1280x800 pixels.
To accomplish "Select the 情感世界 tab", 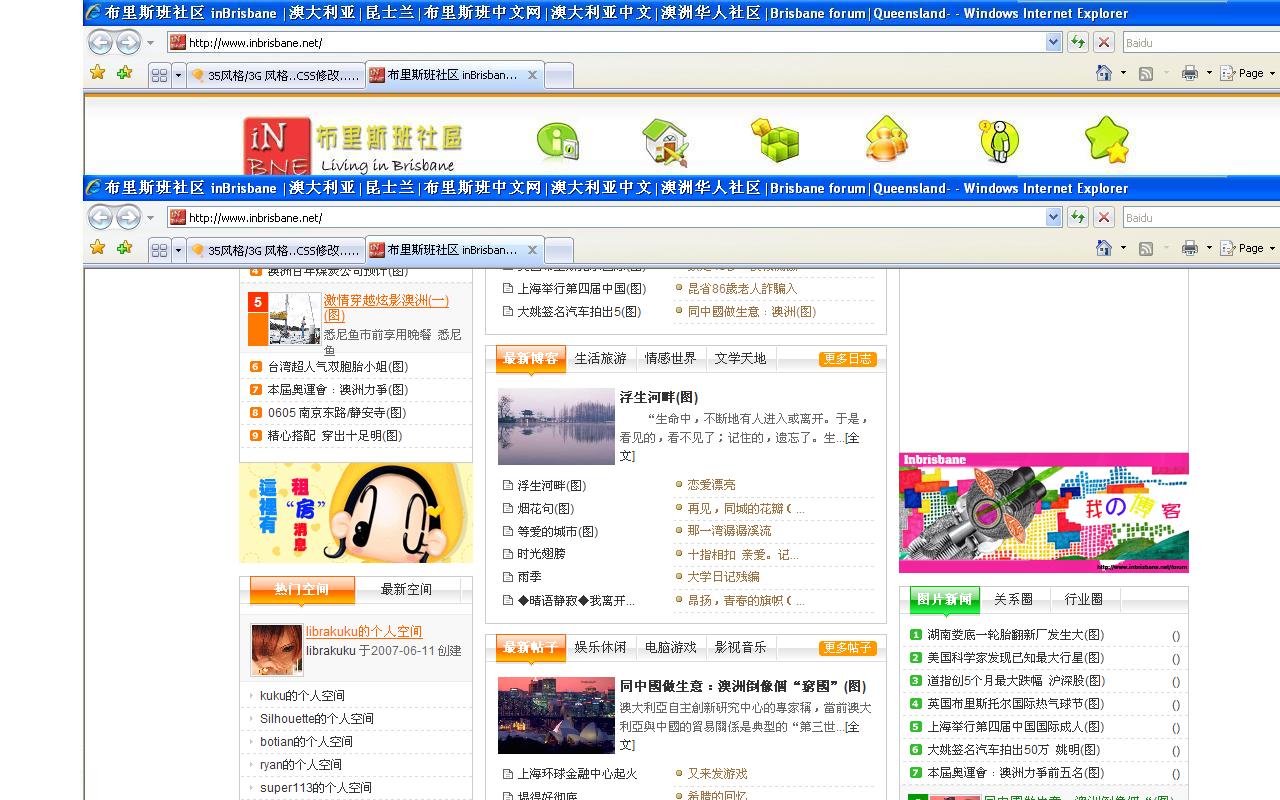I will pyautogui.click(x=670, y=358).
